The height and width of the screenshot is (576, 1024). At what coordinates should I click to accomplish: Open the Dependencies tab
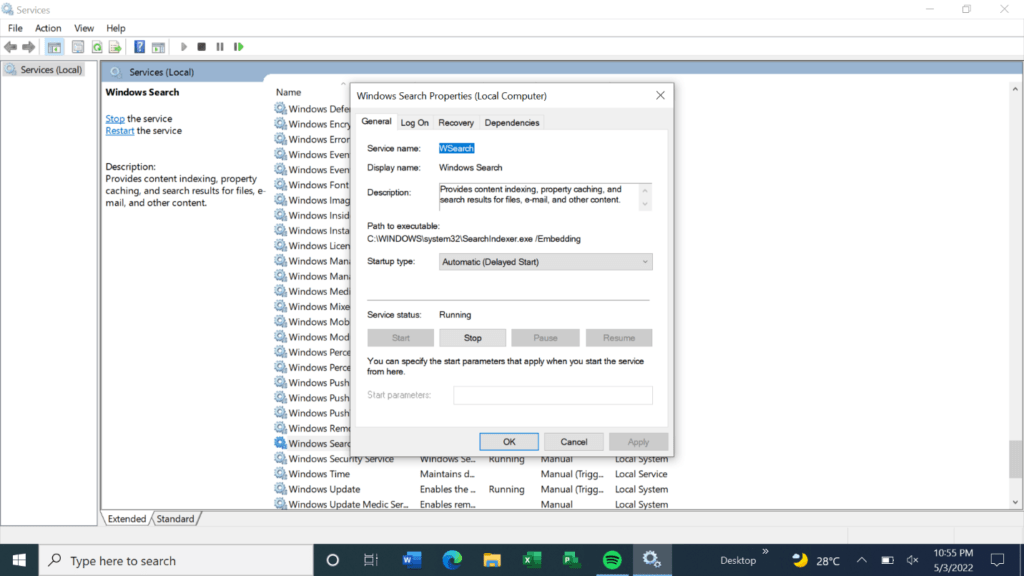[x=511, y=122]
